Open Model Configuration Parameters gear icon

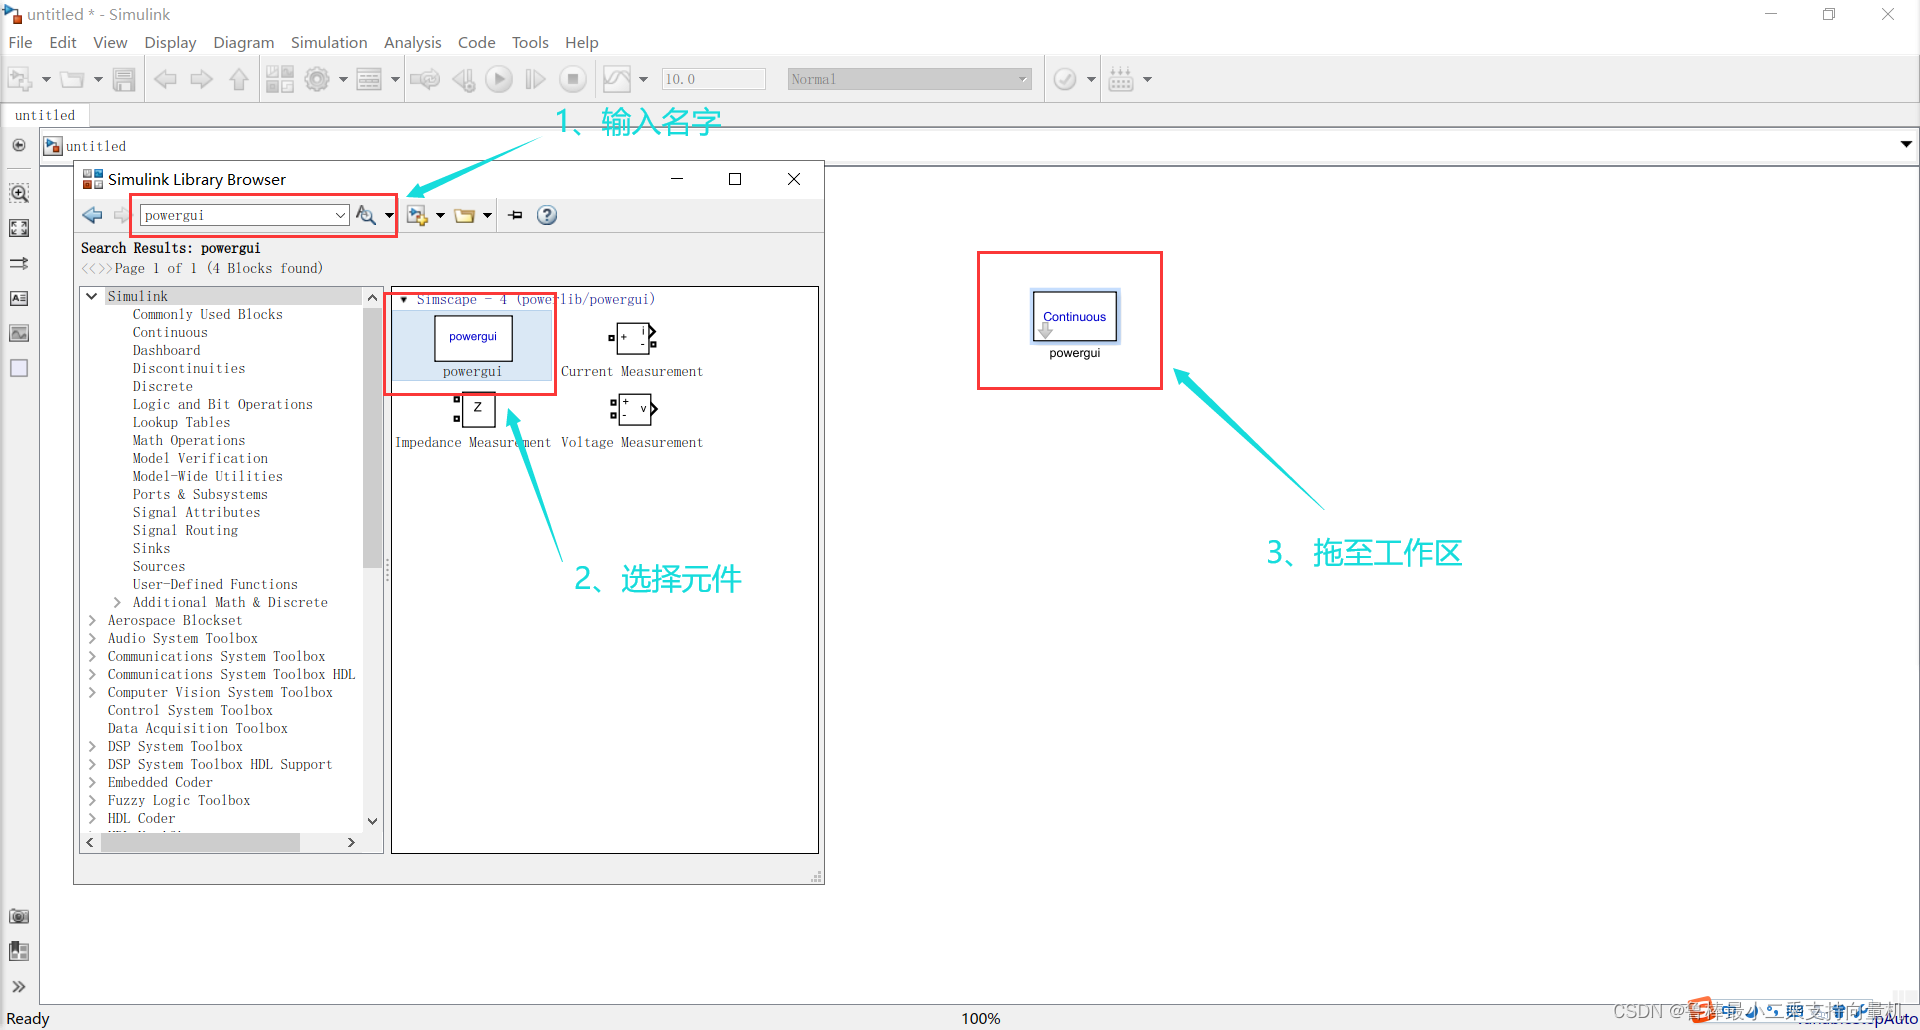click(x=318, y=79)
